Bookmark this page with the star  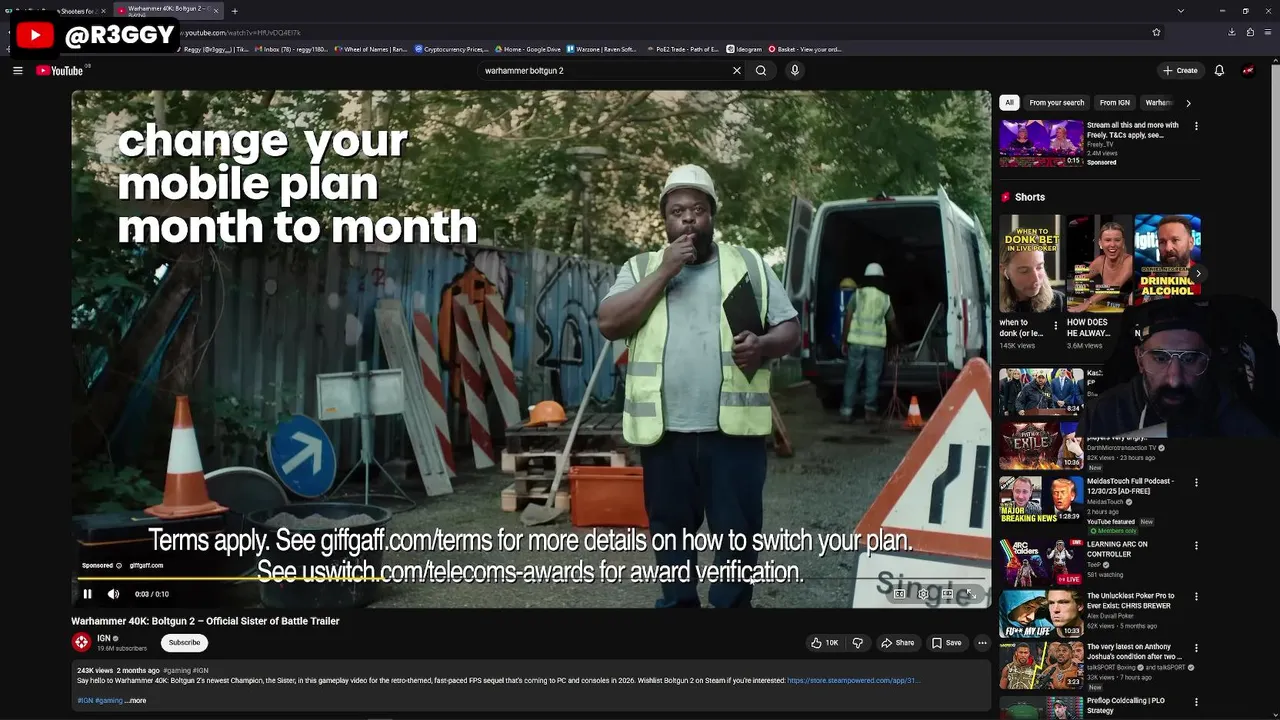coord(1157,32)
